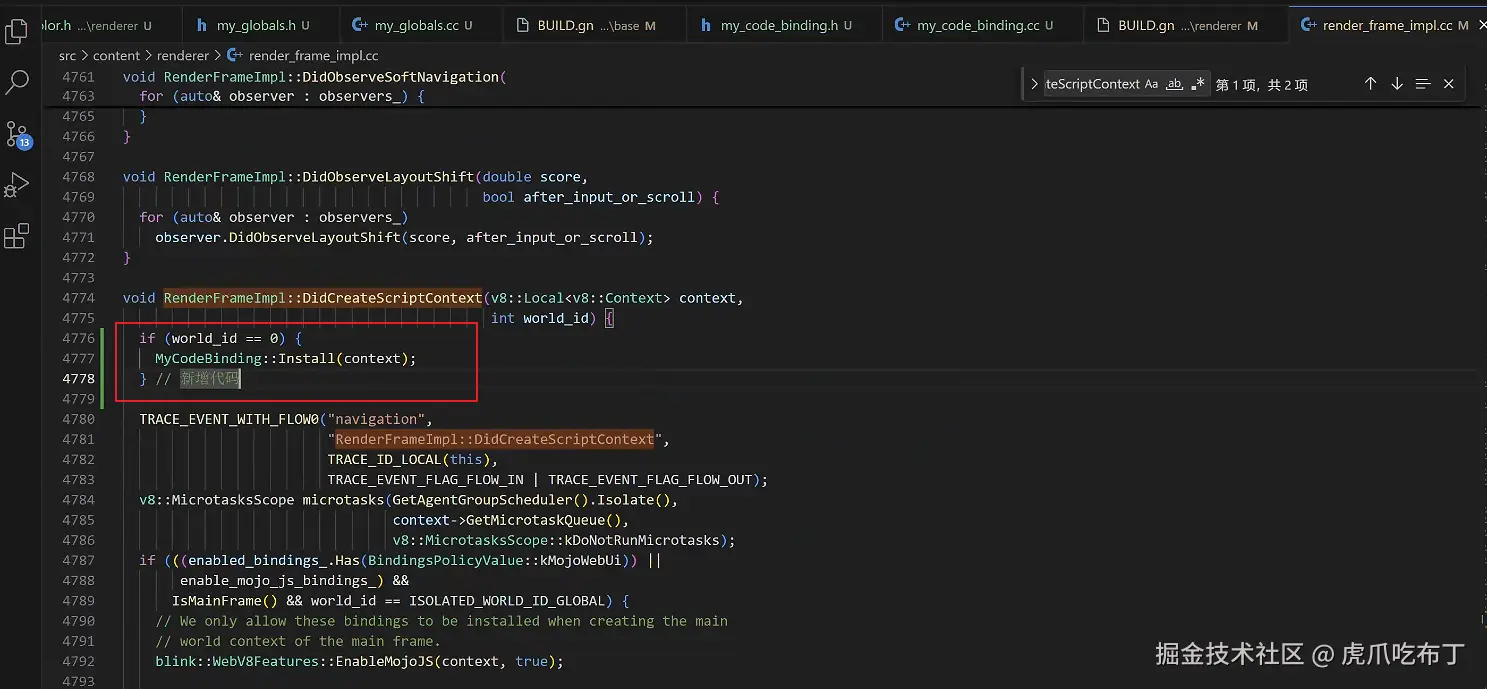Toggle Match Case in find widget
Viewport: 1487px width, 689px height.
click(1151, 84)
